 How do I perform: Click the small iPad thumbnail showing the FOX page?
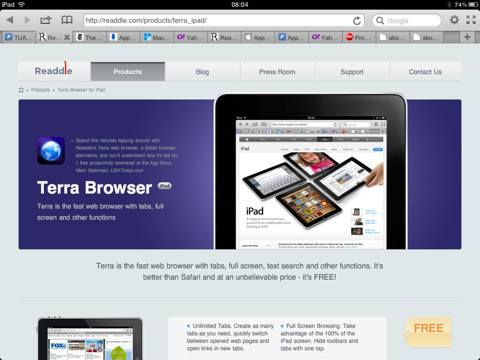point(90,338)
